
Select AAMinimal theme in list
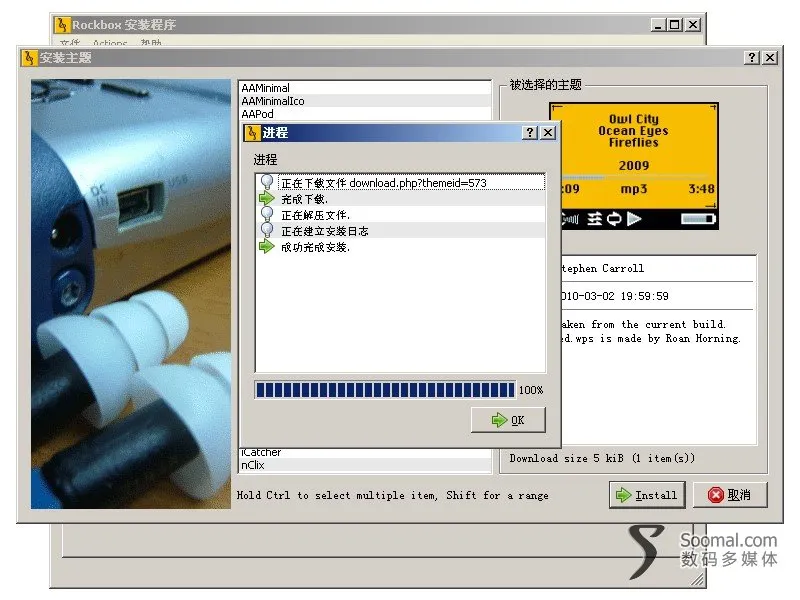pos(365,88)
